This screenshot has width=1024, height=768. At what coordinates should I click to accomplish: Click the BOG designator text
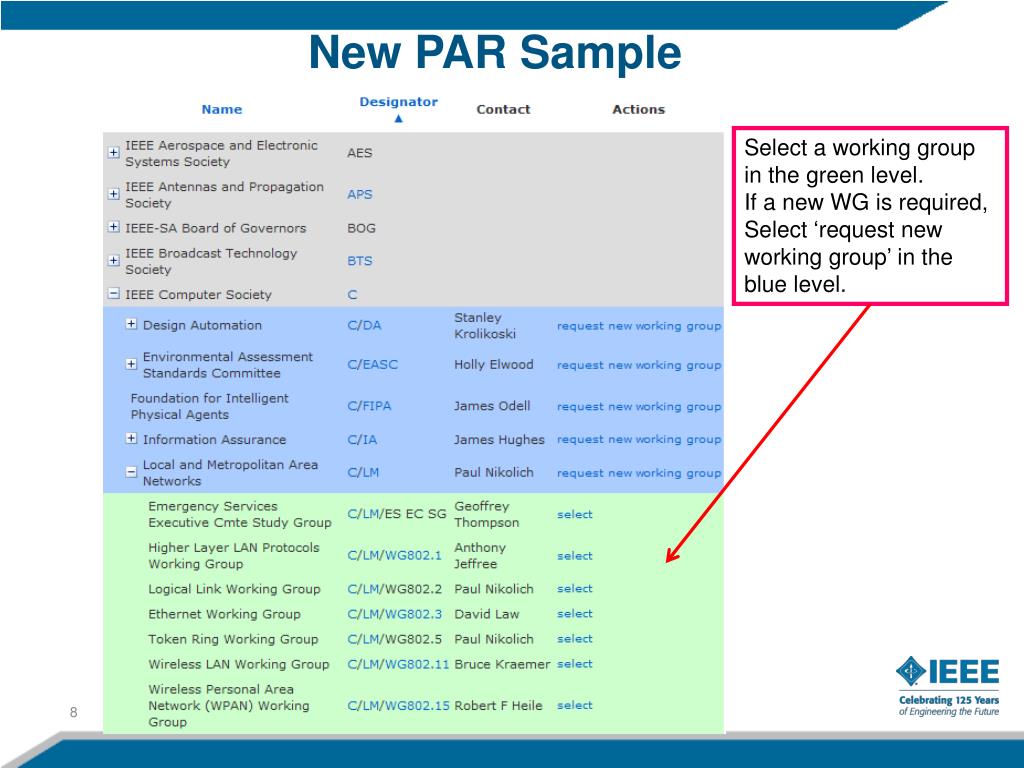click(361, 228)
